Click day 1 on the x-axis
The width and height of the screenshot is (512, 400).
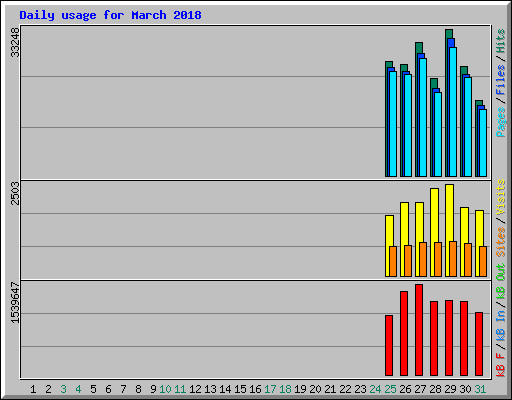click(x=33, y=389)
